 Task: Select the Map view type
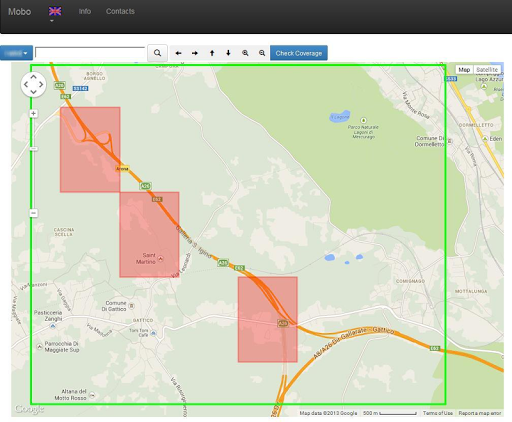(x=464, y=70)
